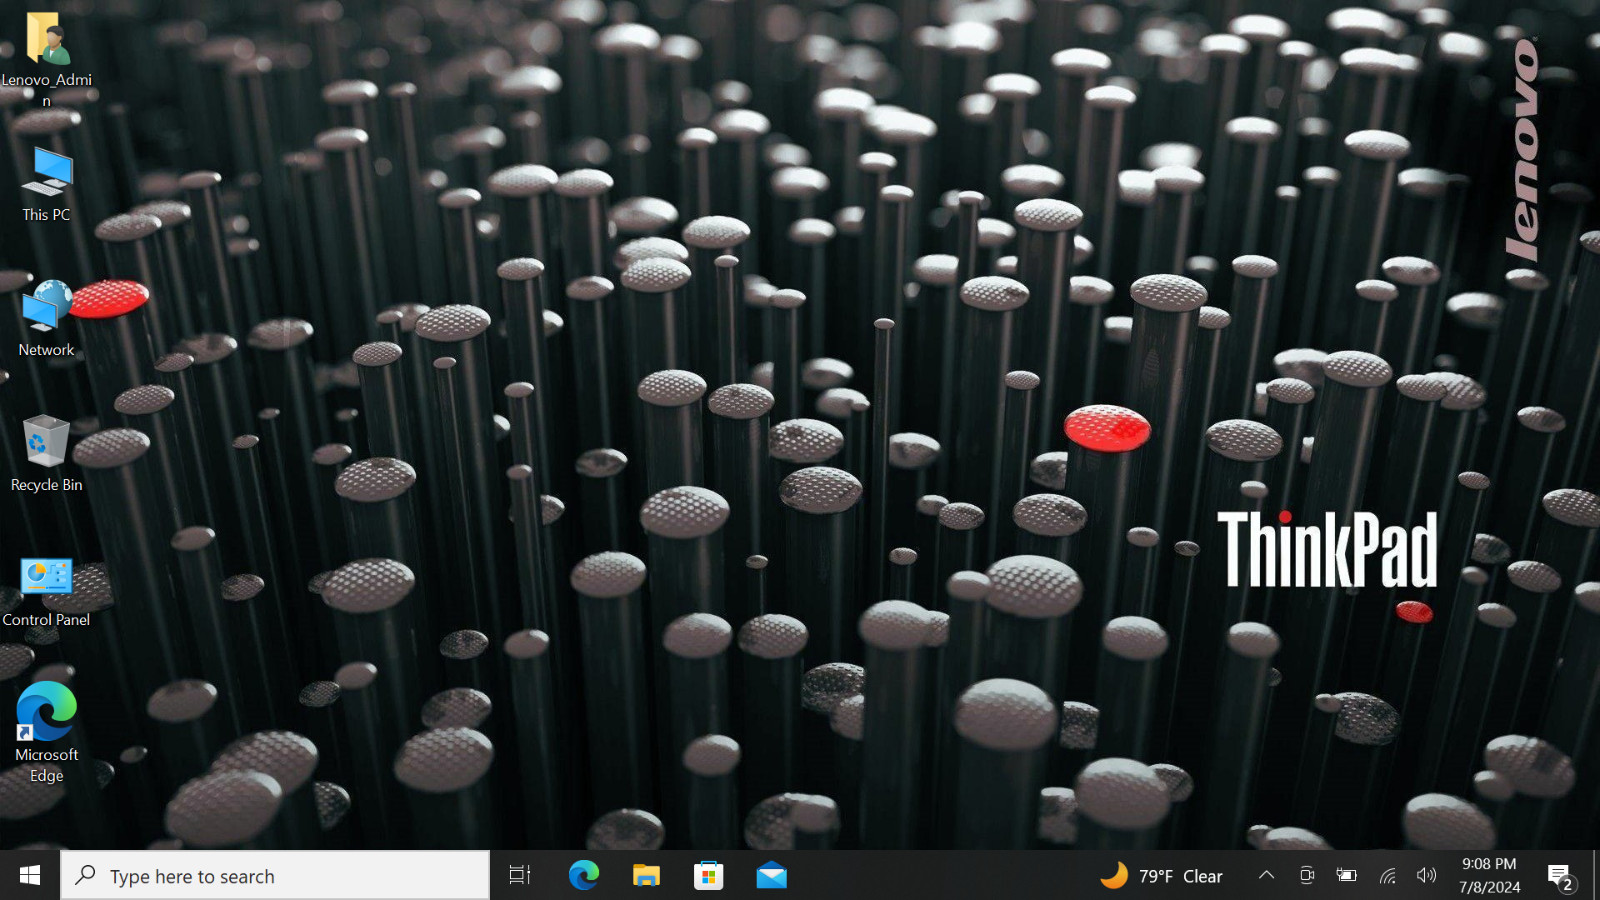Click the Show desktop sliver
Viewport: 1600px width, 900px height.
[x=1596, y=876]
